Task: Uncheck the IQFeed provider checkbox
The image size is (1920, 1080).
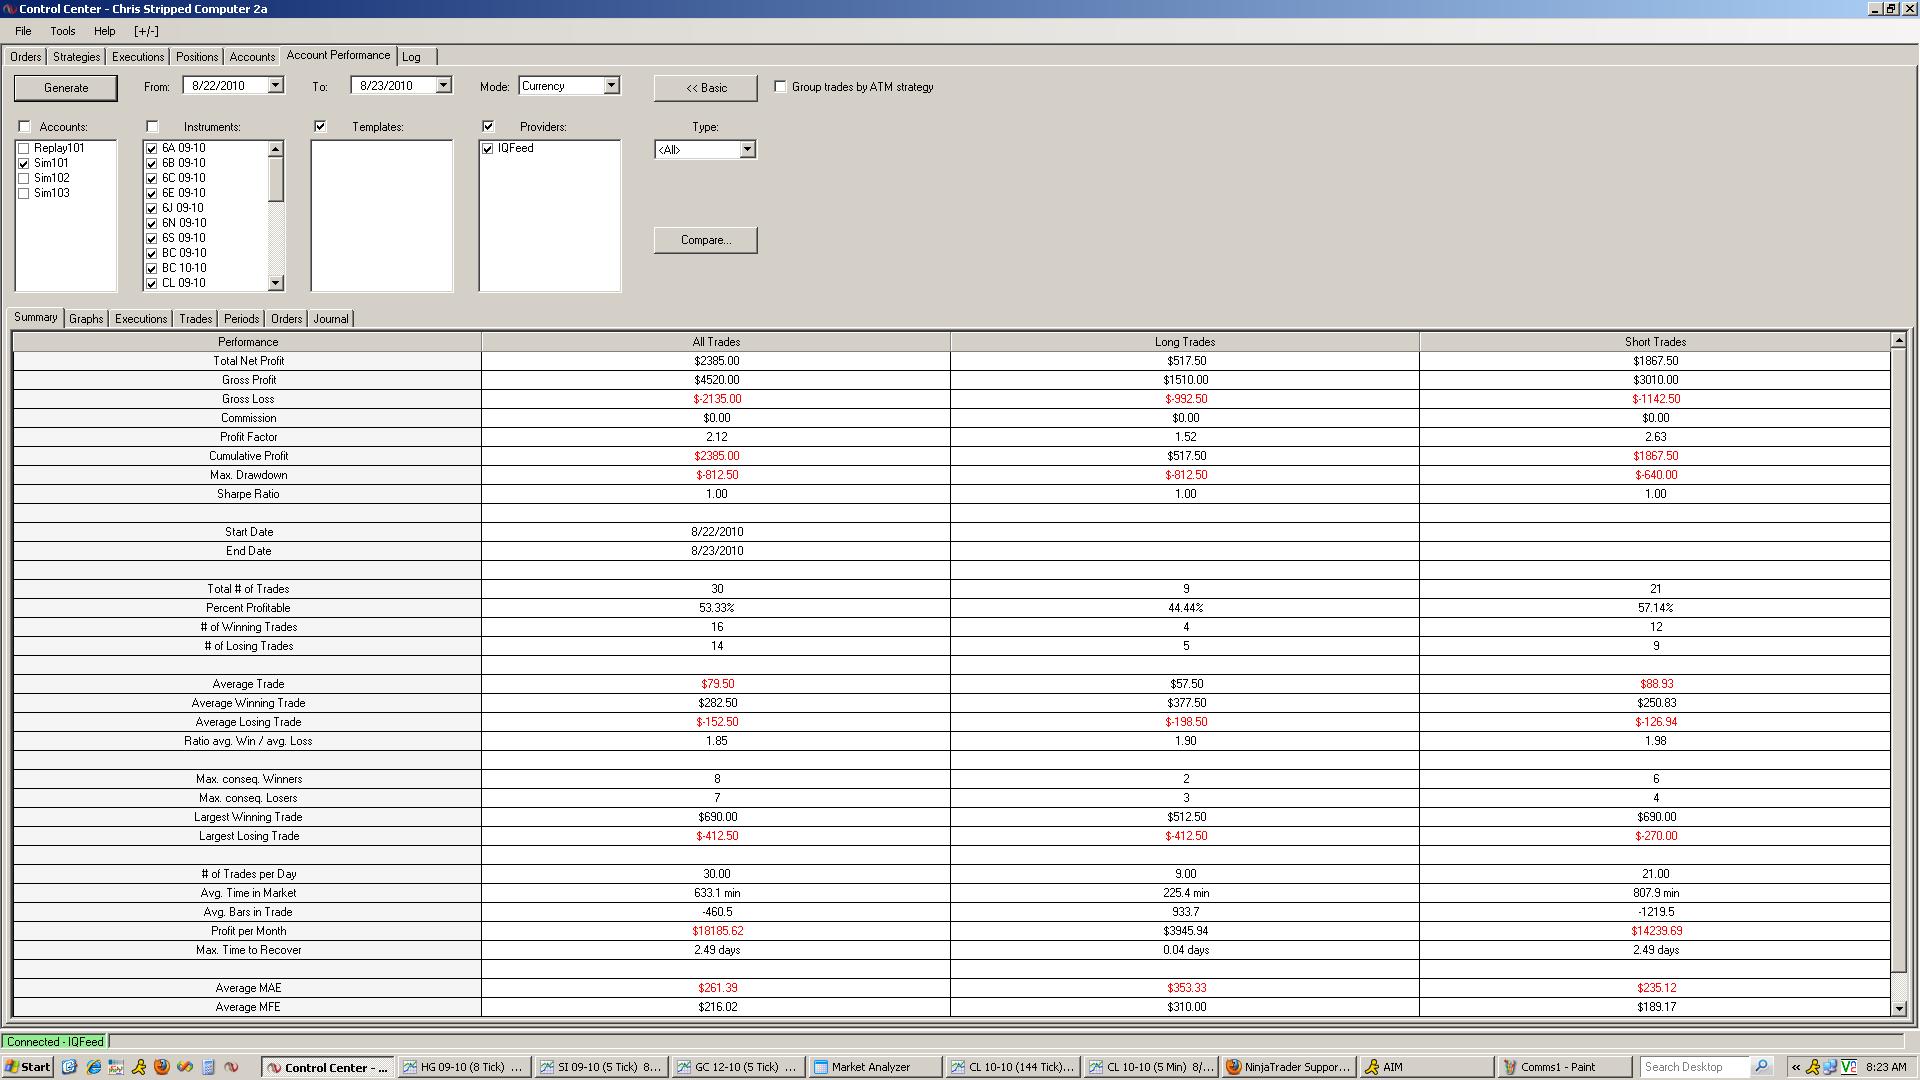Action: (x=488, y=148)
